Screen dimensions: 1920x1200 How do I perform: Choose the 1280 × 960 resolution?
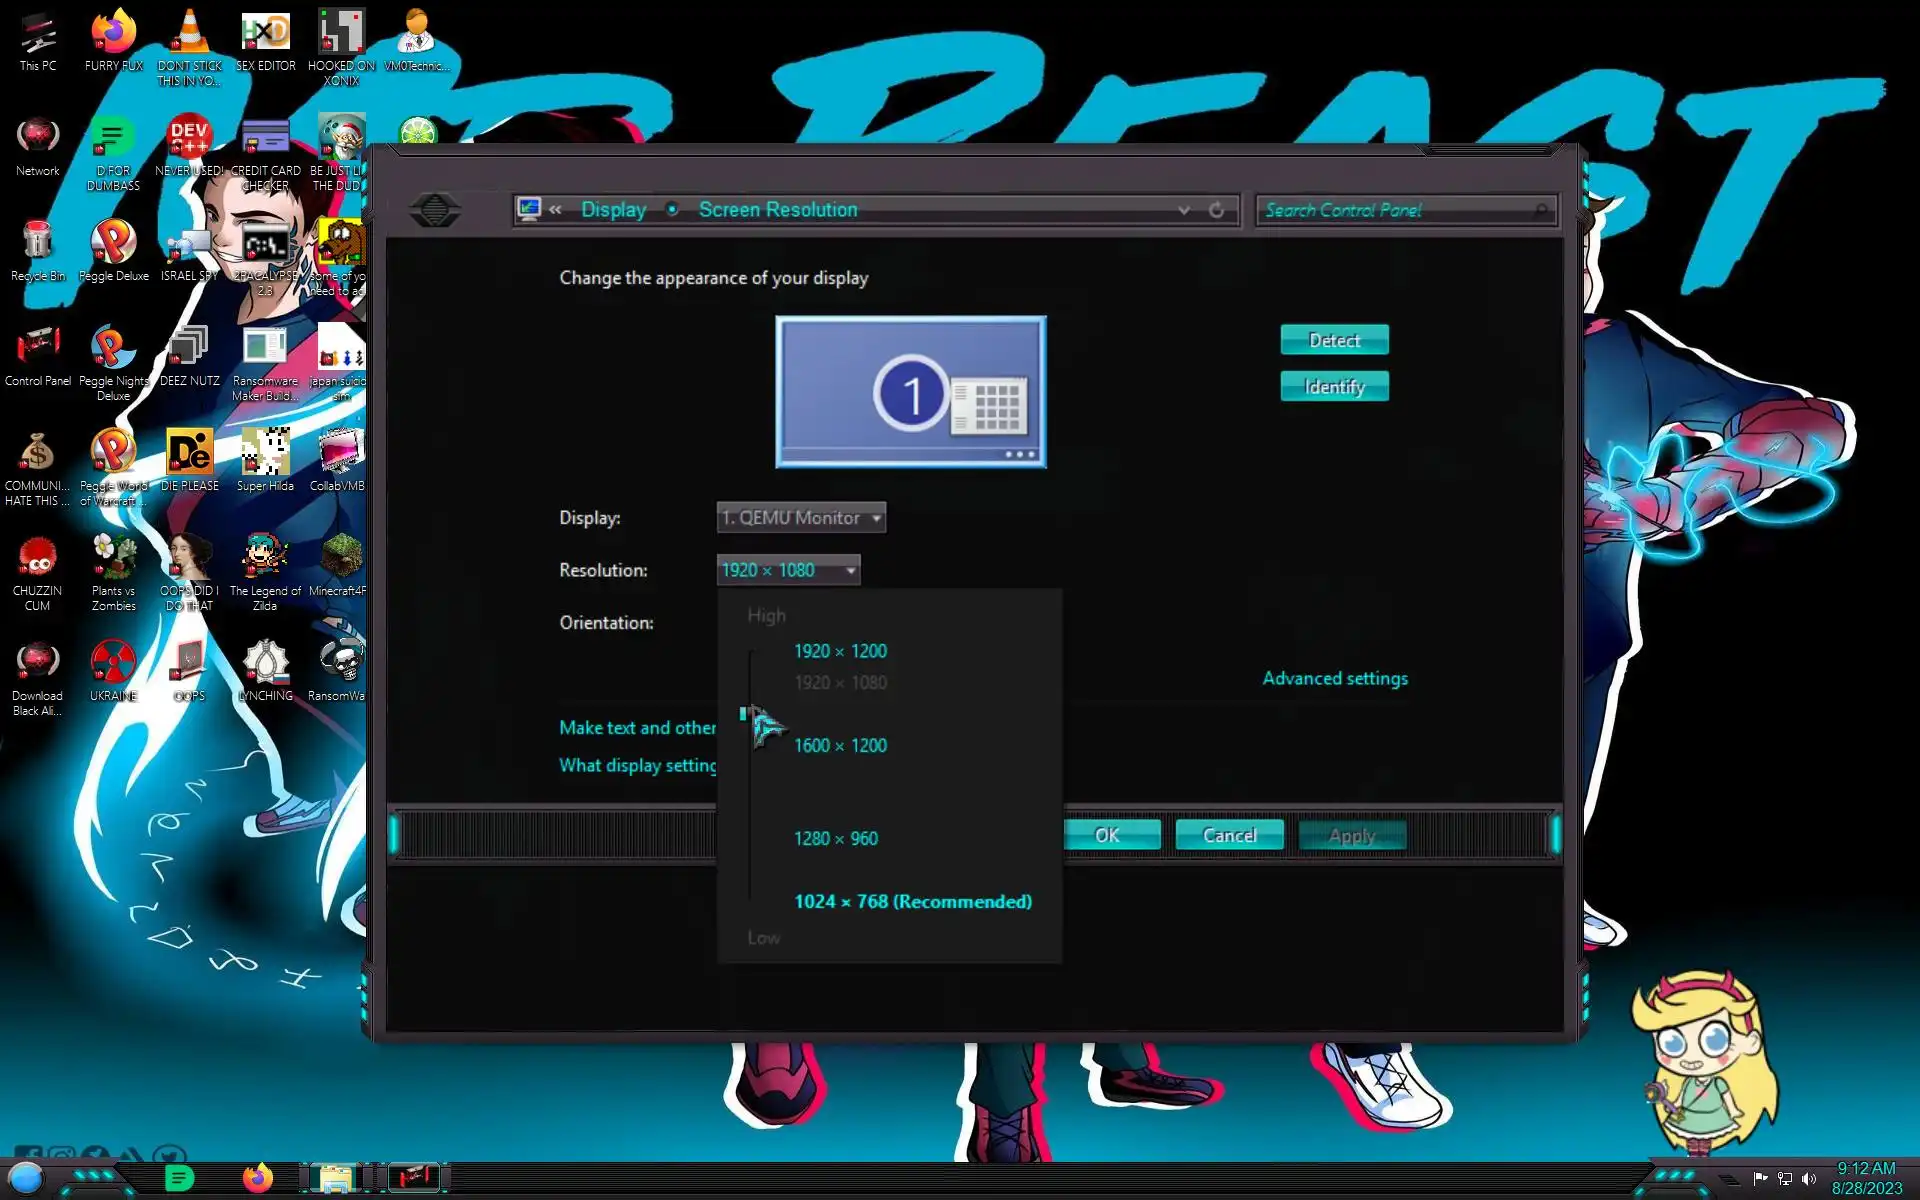835,838
